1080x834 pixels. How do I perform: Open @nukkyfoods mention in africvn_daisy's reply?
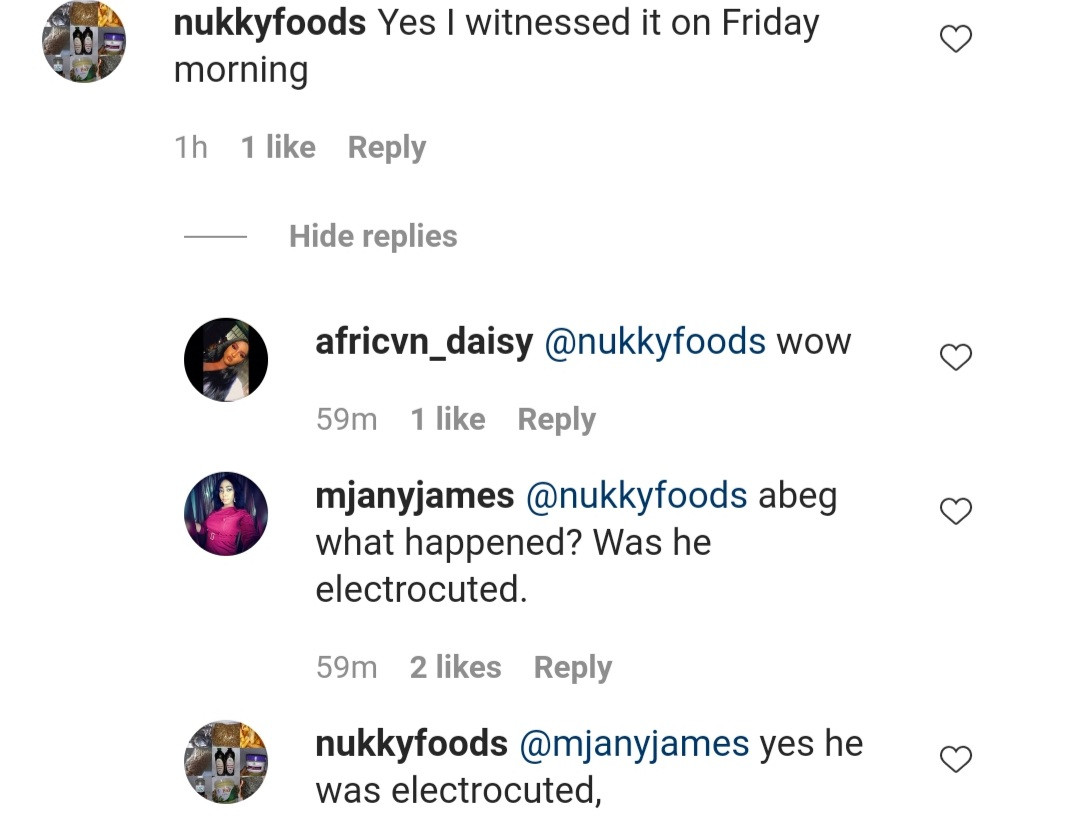pos(655,342)
